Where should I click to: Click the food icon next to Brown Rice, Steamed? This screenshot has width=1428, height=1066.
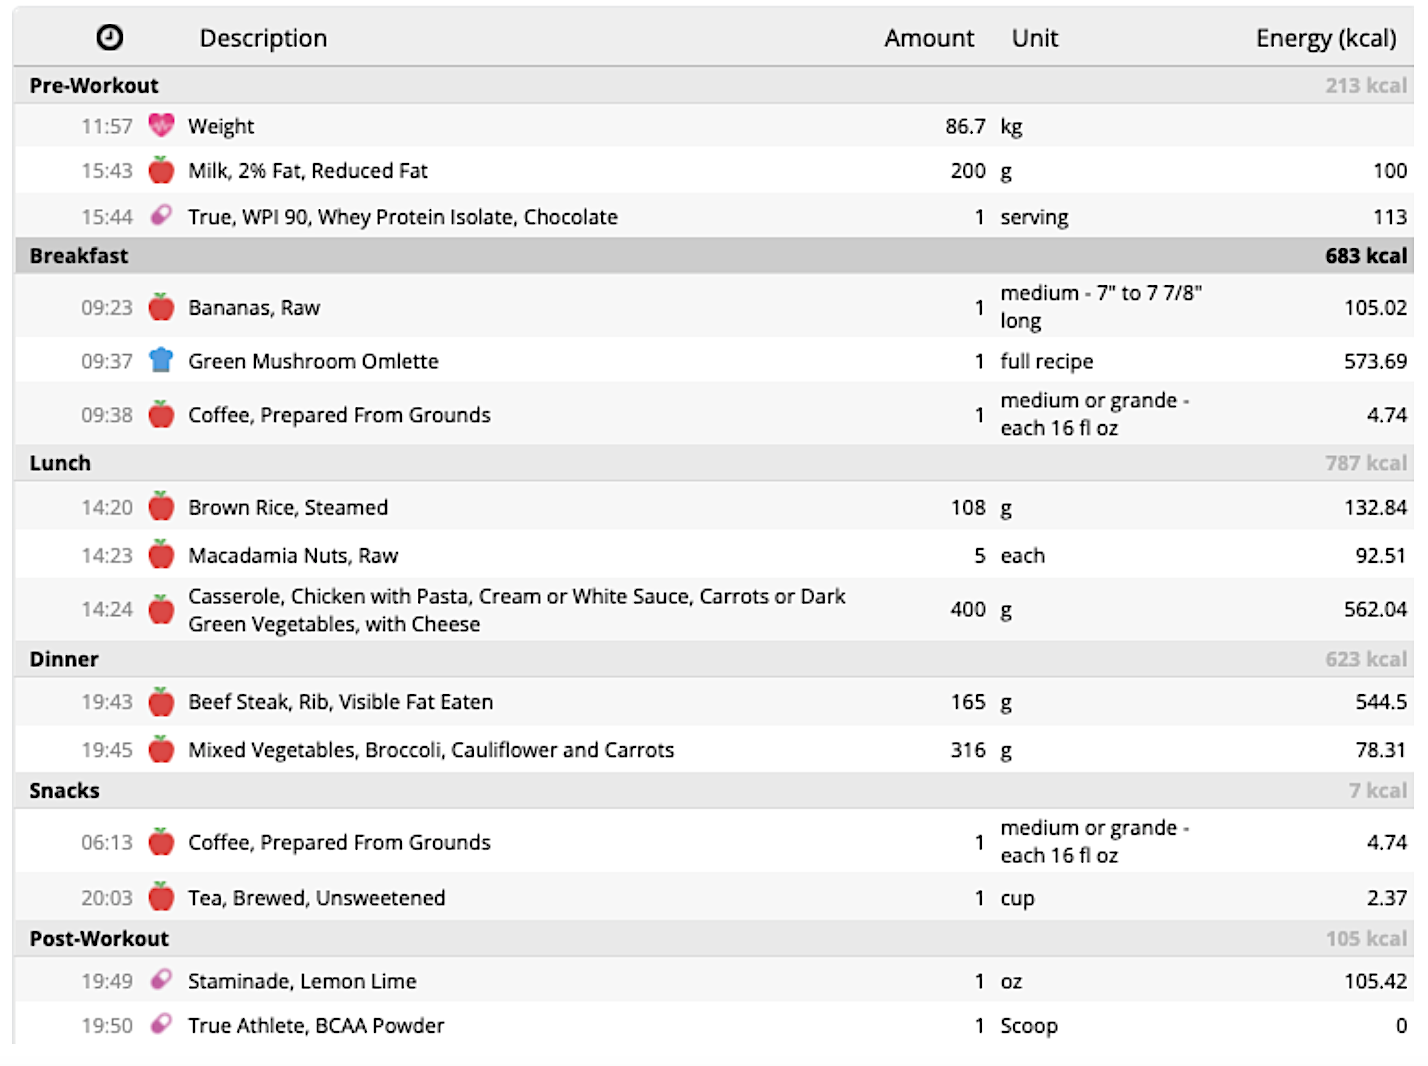tap(160, 507)
